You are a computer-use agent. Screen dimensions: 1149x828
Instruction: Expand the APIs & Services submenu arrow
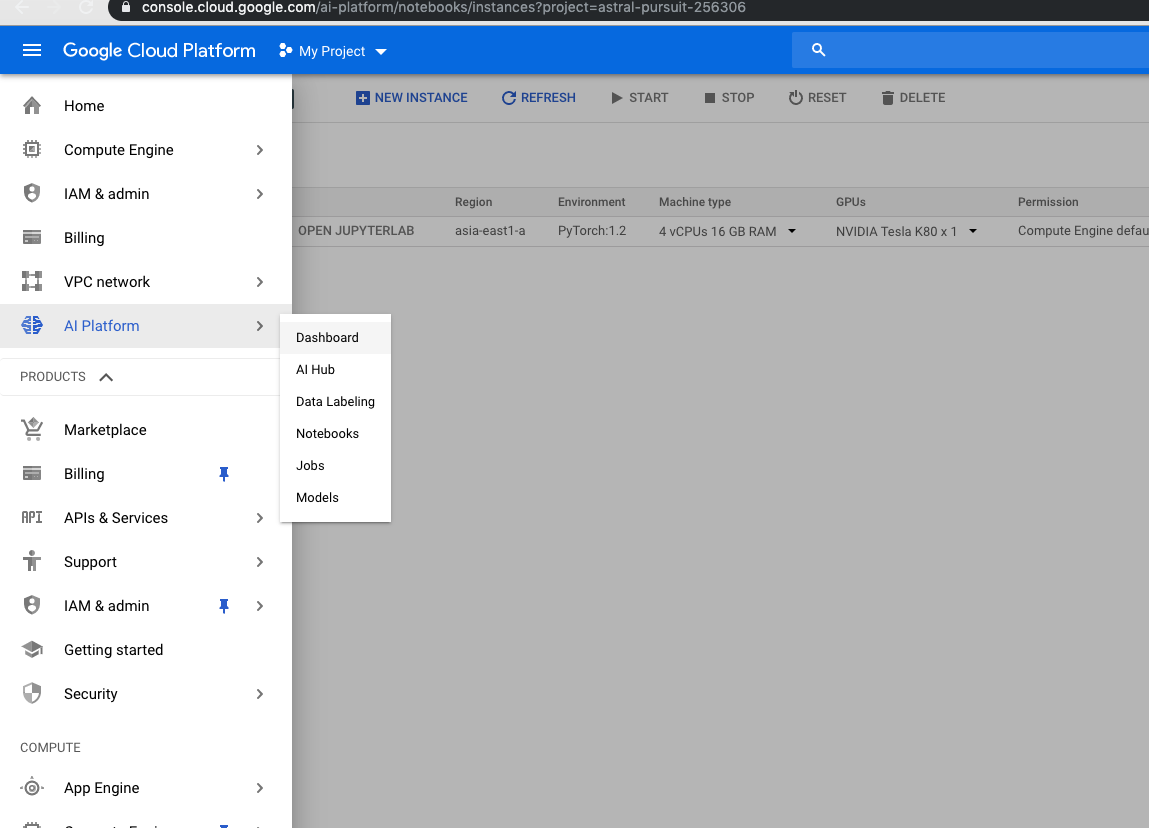[x=260, y=518]
